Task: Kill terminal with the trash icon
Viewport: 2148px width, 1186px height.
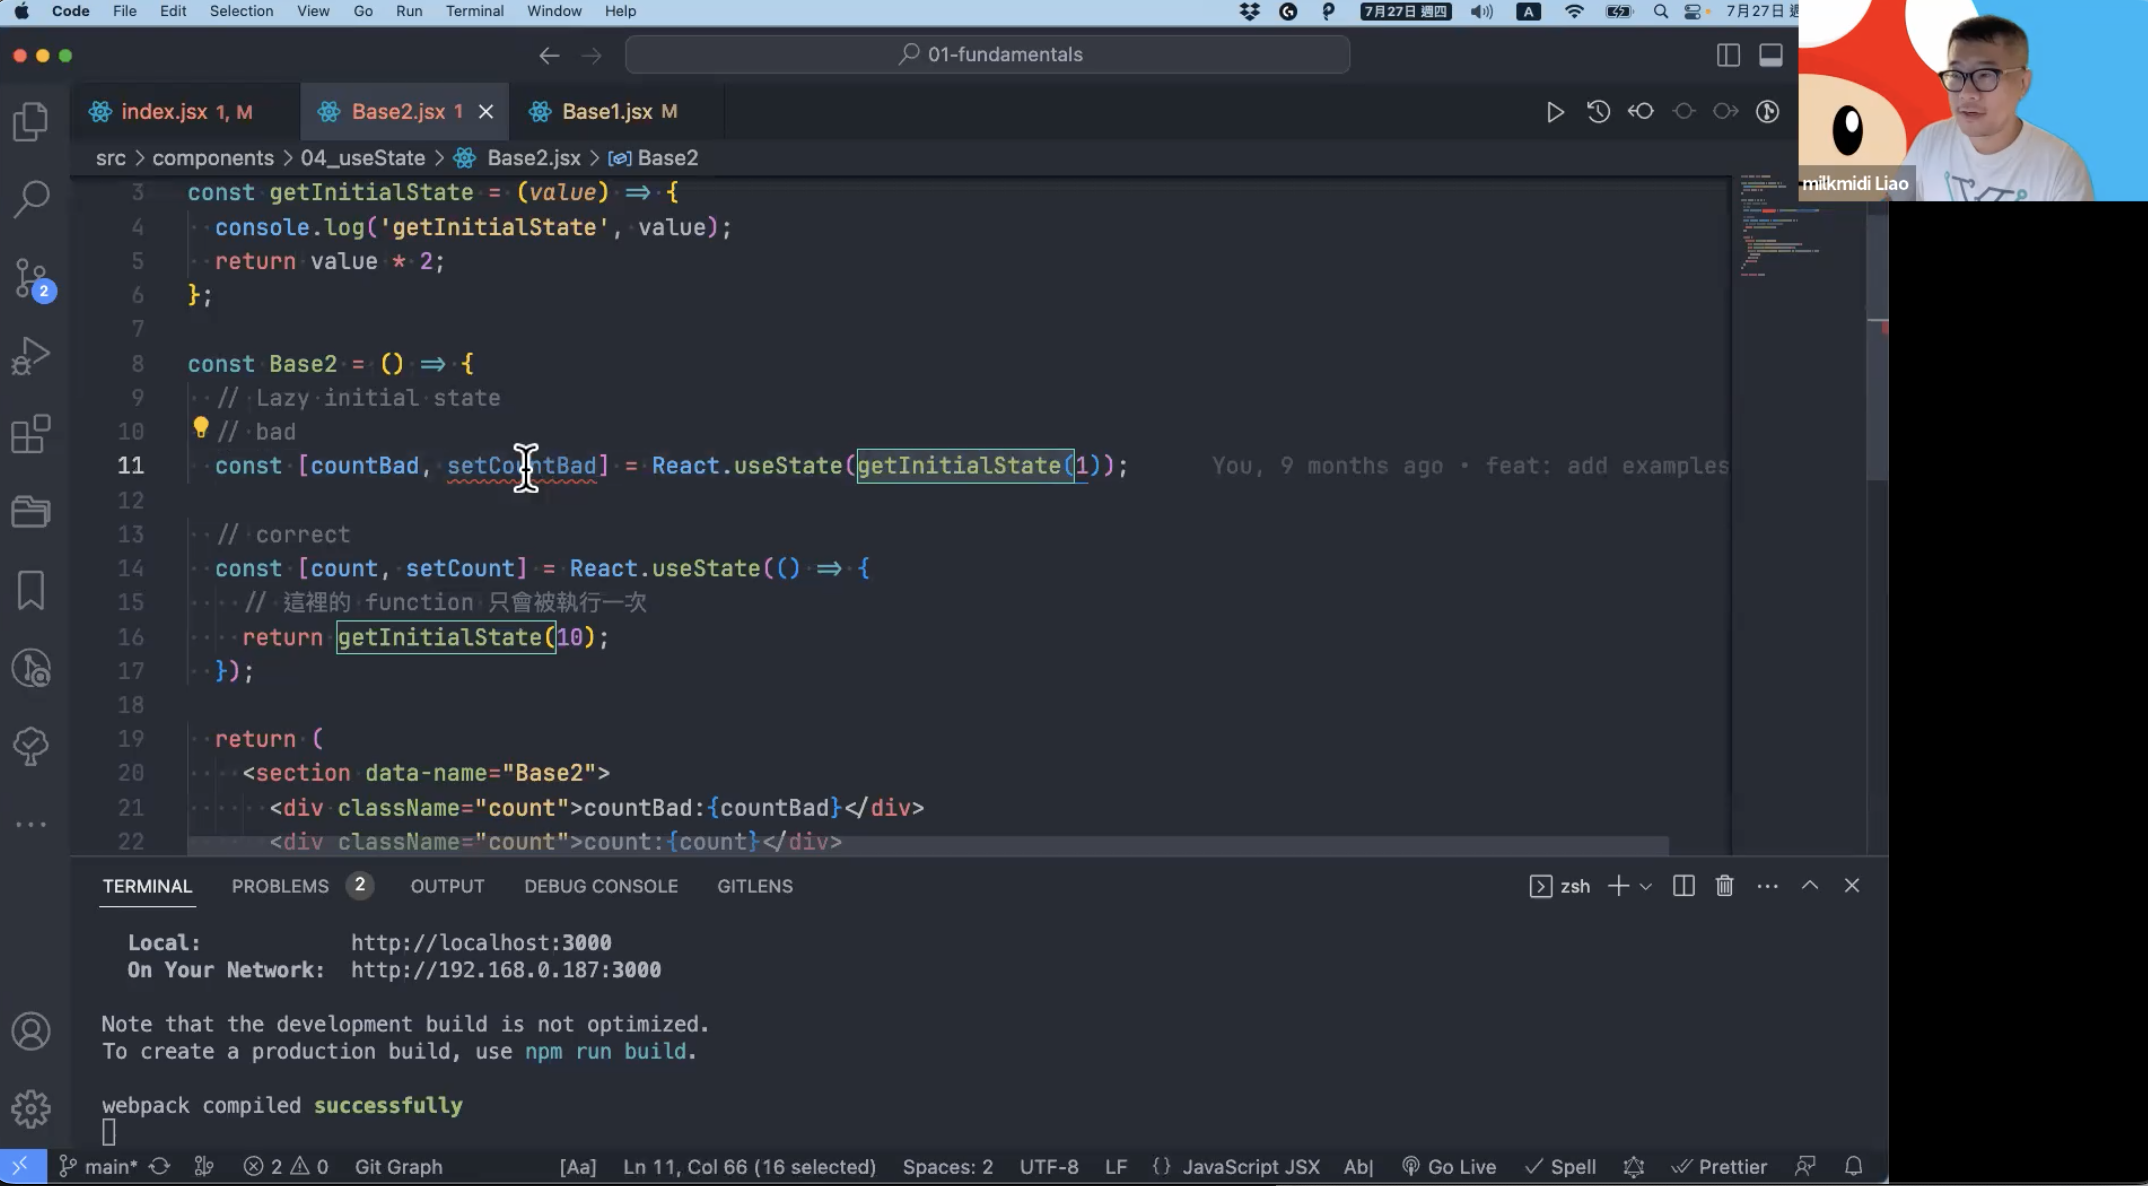Action: pyautogui.click(x=1724, y=886)
